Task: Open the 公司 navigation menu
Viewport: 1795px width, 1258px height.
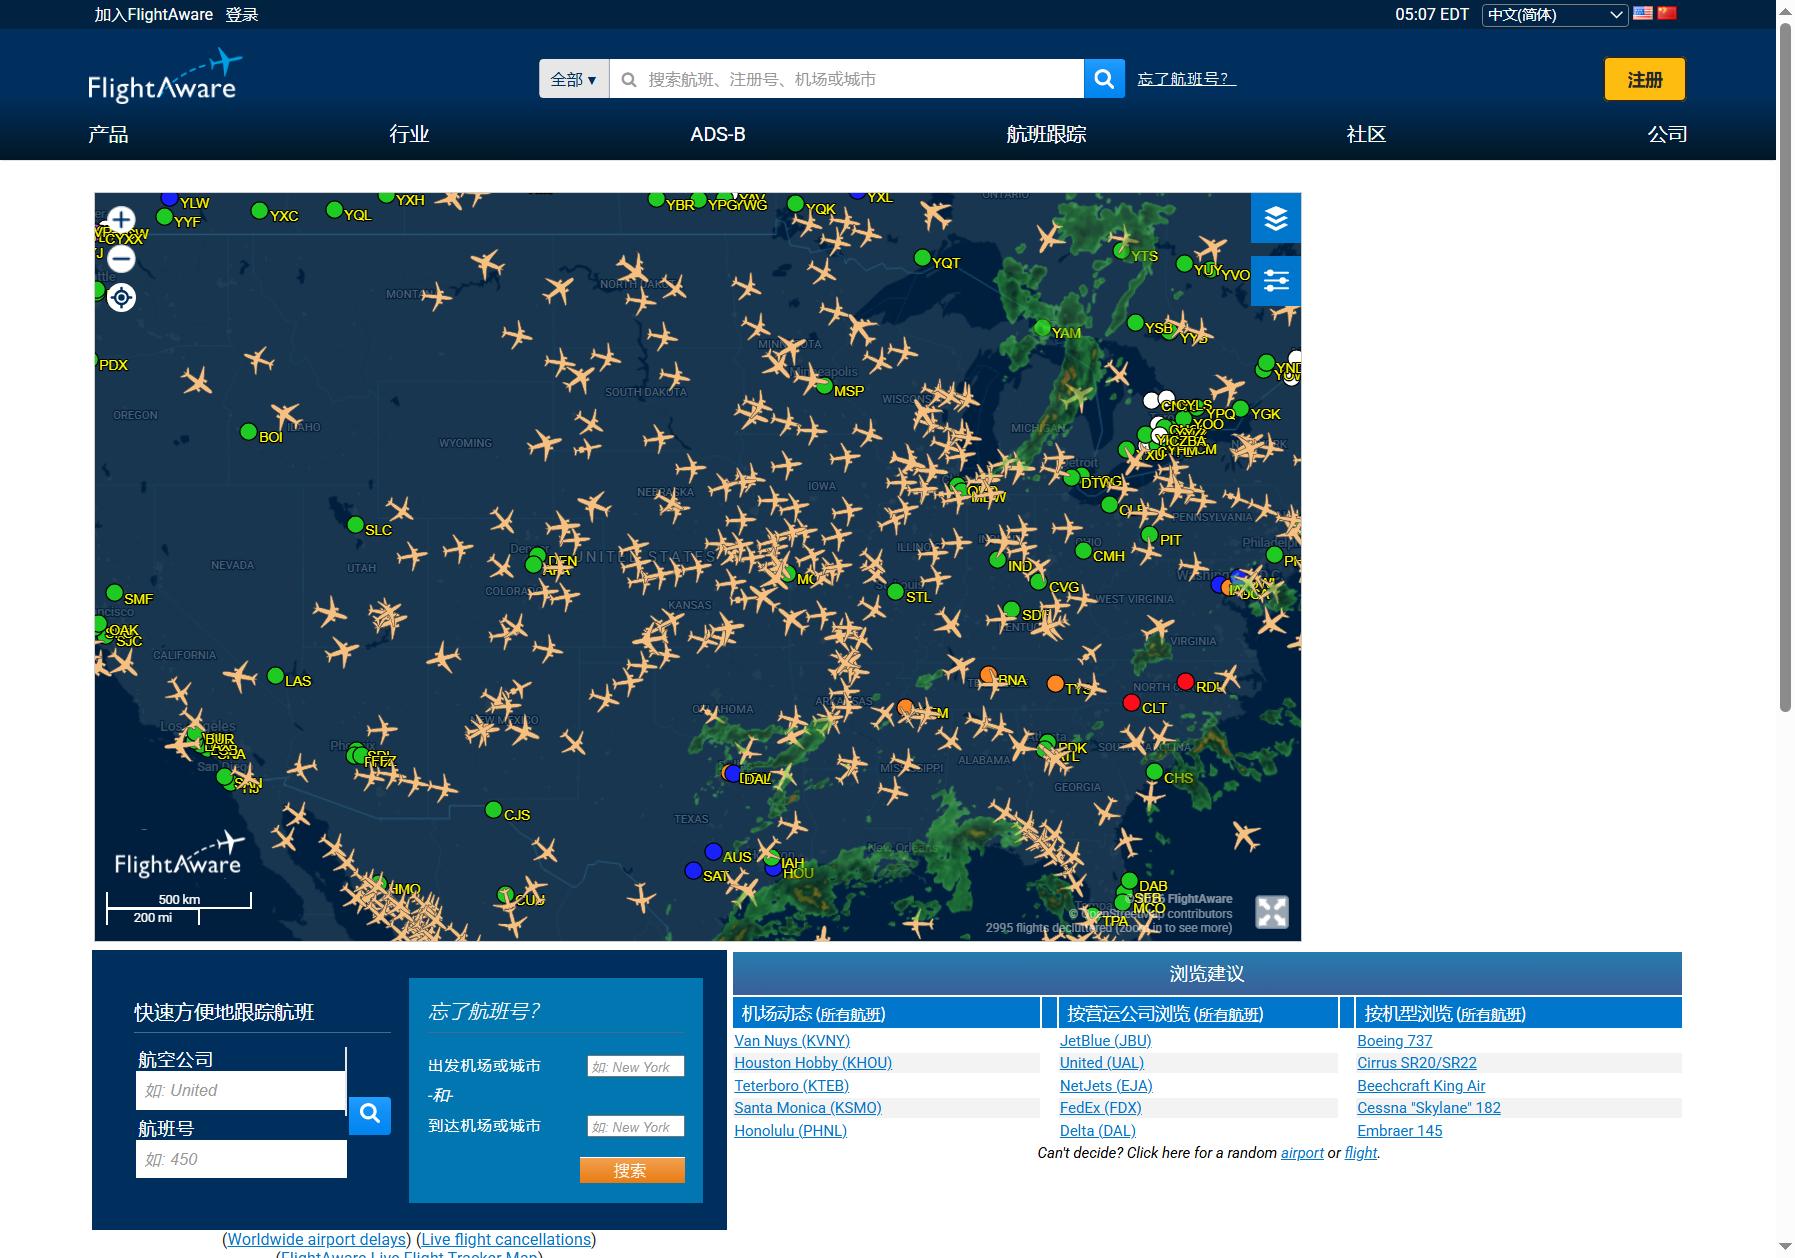Action: coord(1667,134)
